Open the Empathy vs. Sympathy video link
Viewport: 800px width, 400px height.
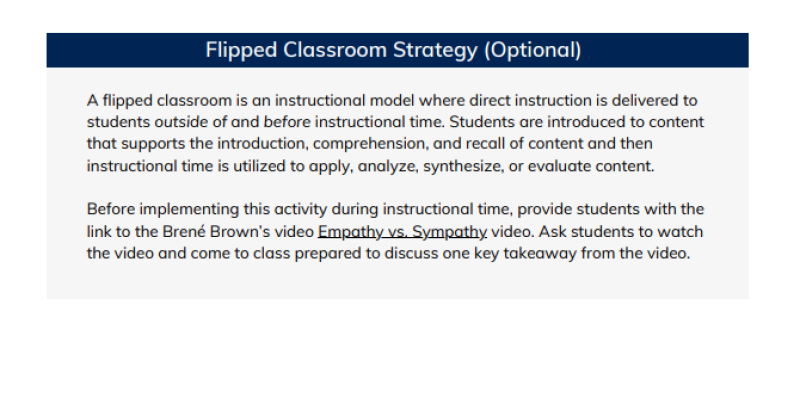click(x=402, y=232)
